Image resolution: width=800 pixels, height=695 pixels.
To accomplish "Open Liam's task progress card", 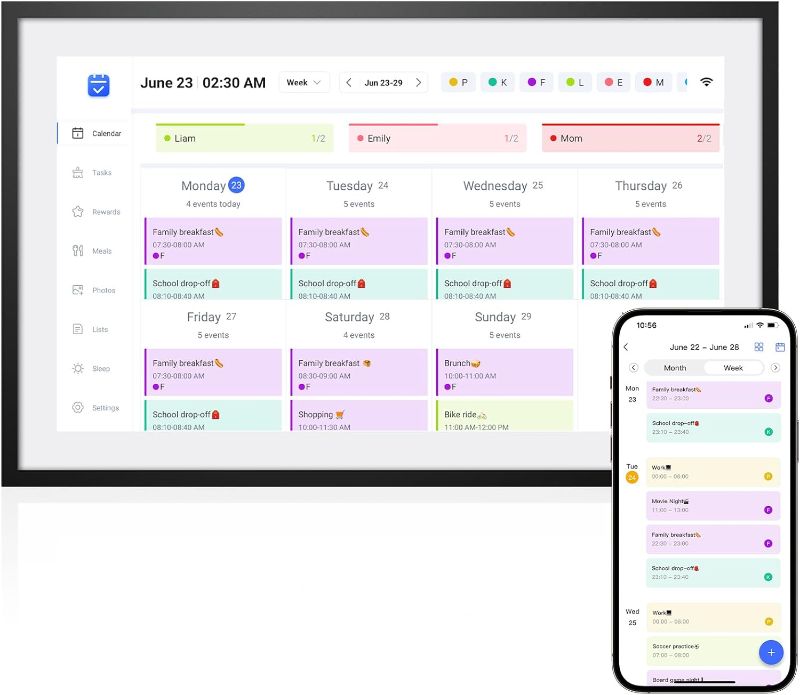I will pyautogui.click(x=244, y=138).
